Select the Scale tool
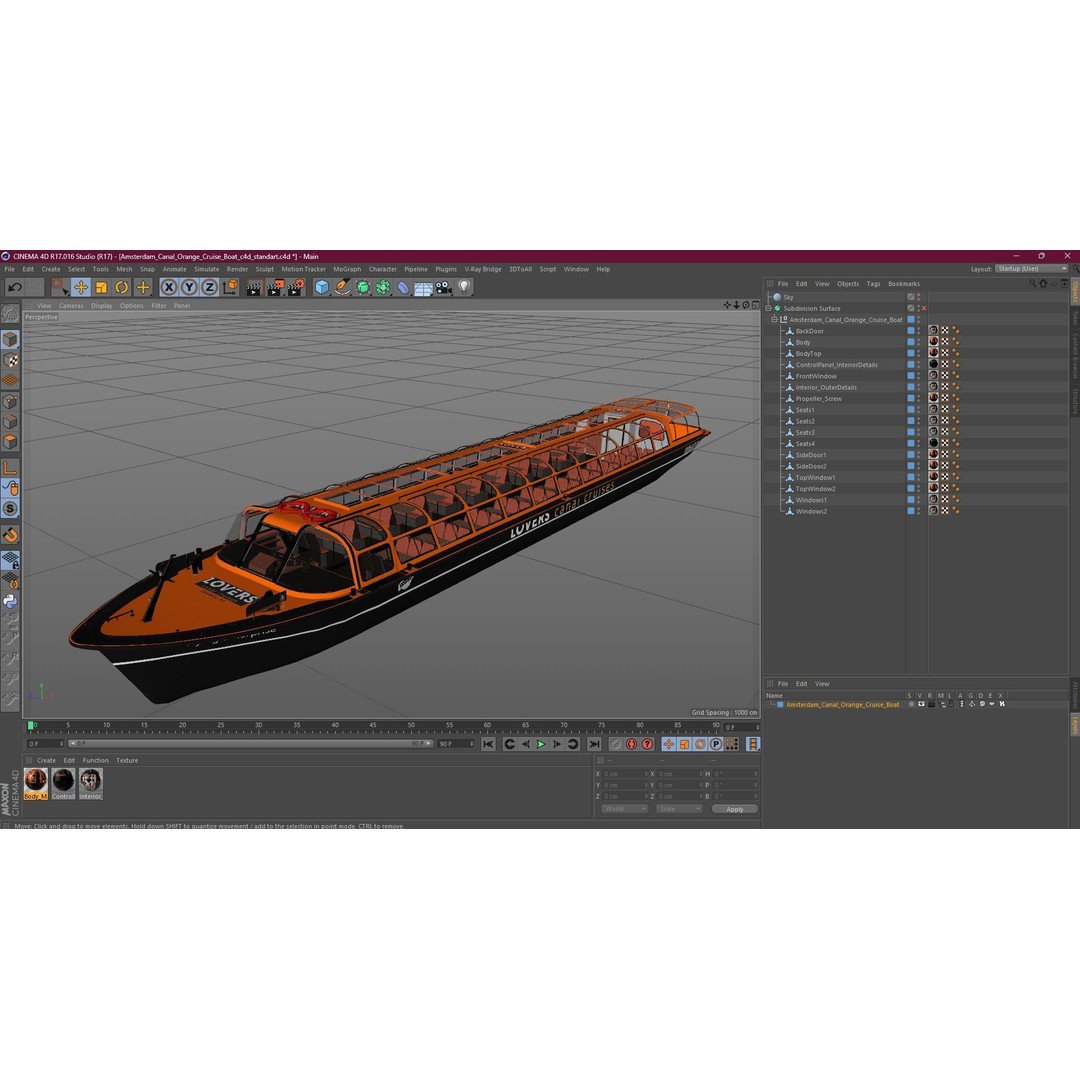This screenshot has height=1080, width=1080. pos(101,287)
